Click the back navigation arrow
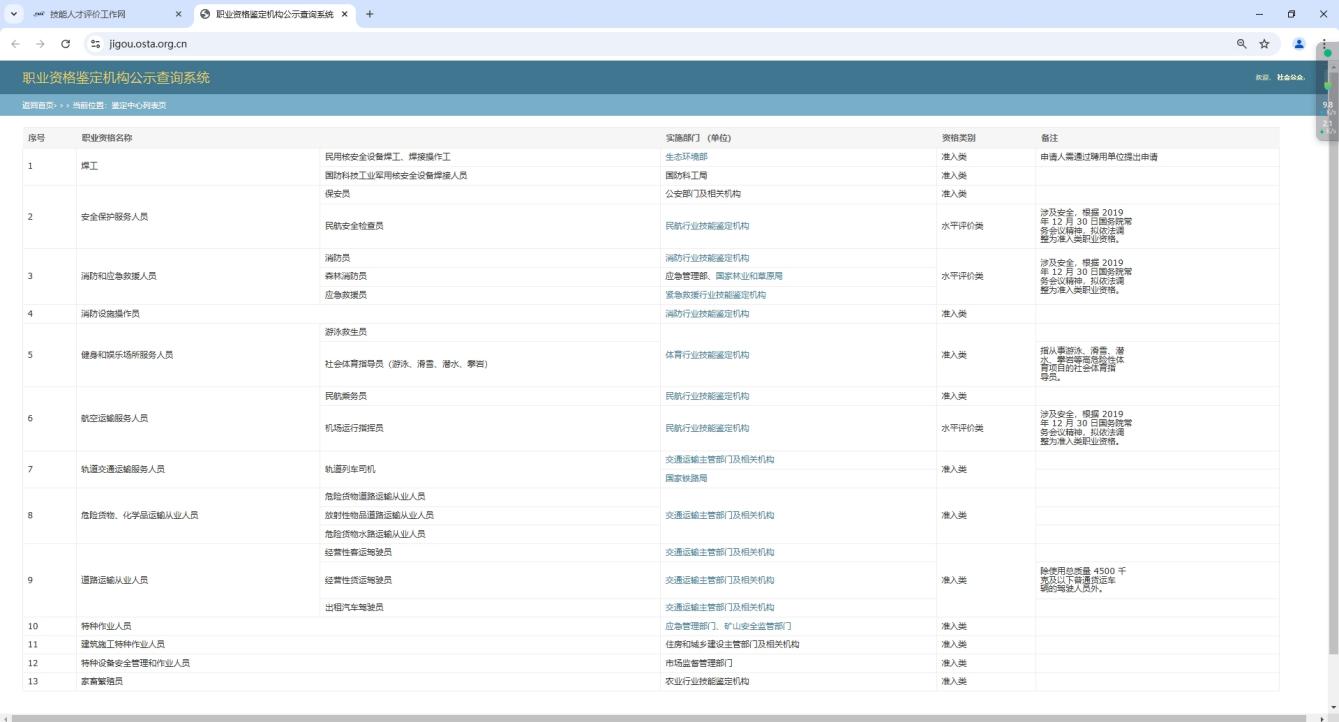Image resolution: width=1339 pixels, height=722 pixels. point(15,44)
